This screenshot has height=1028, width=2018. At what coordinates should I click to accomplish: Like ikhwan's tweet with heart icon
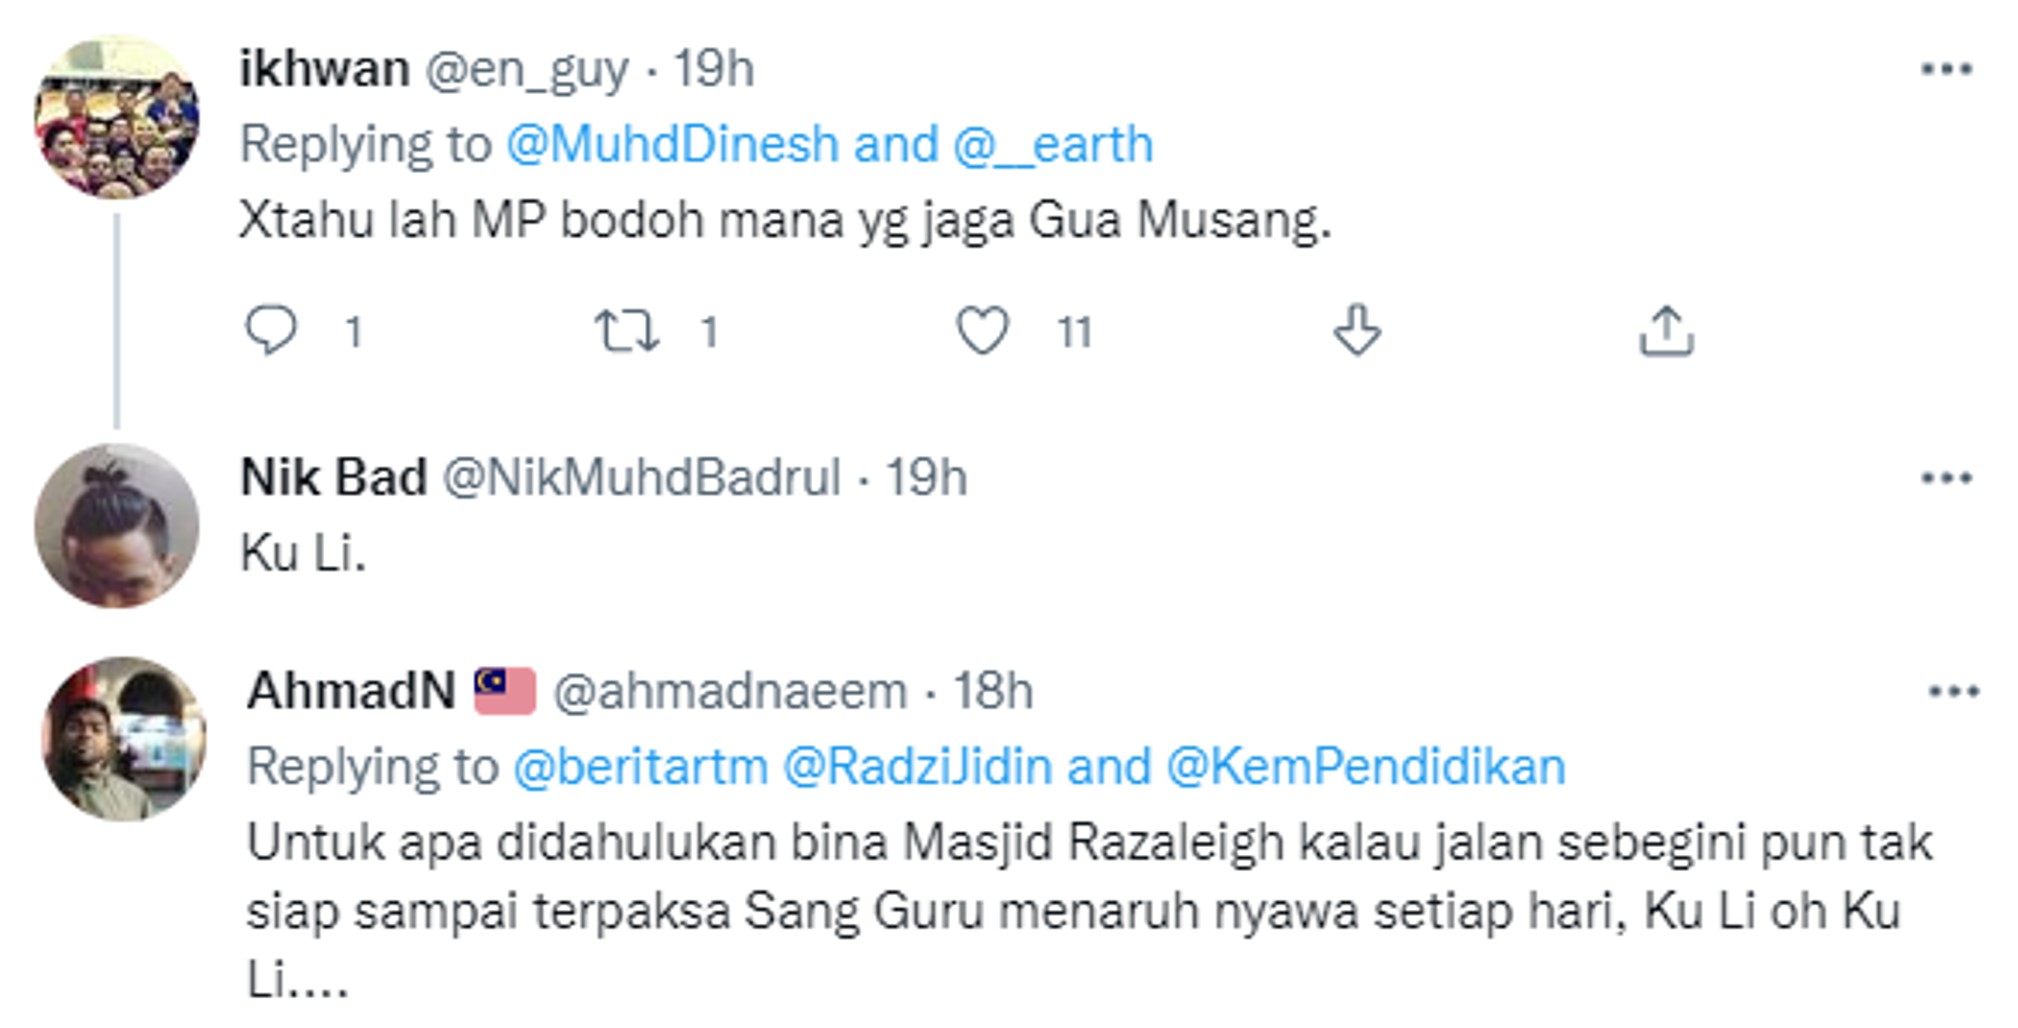[982, 331]
